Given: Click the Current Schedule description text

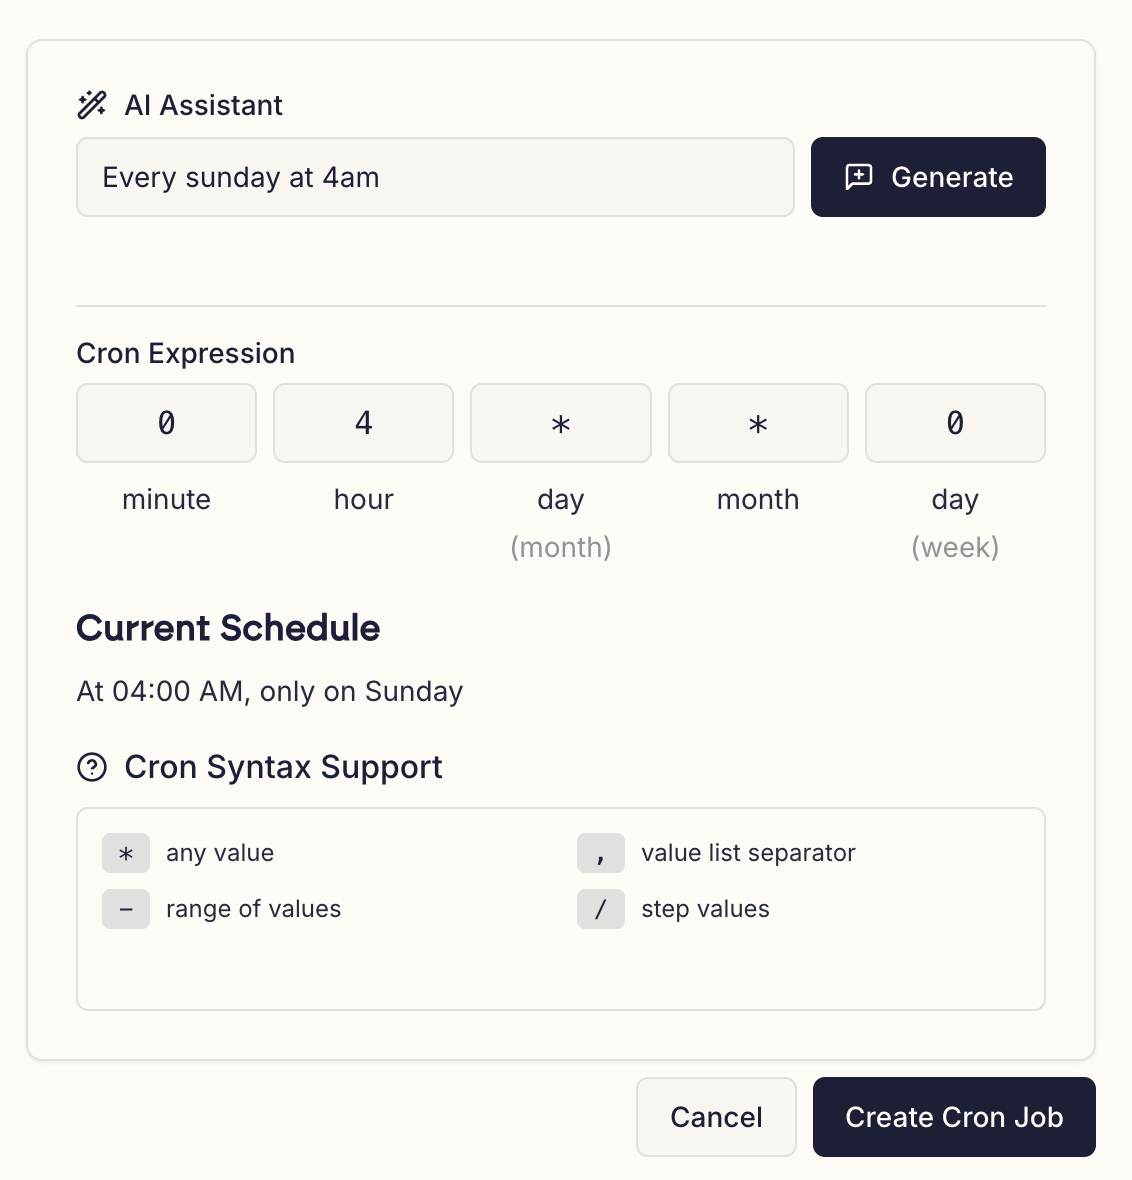Looking at the screenshot, I should coord(269,691).
